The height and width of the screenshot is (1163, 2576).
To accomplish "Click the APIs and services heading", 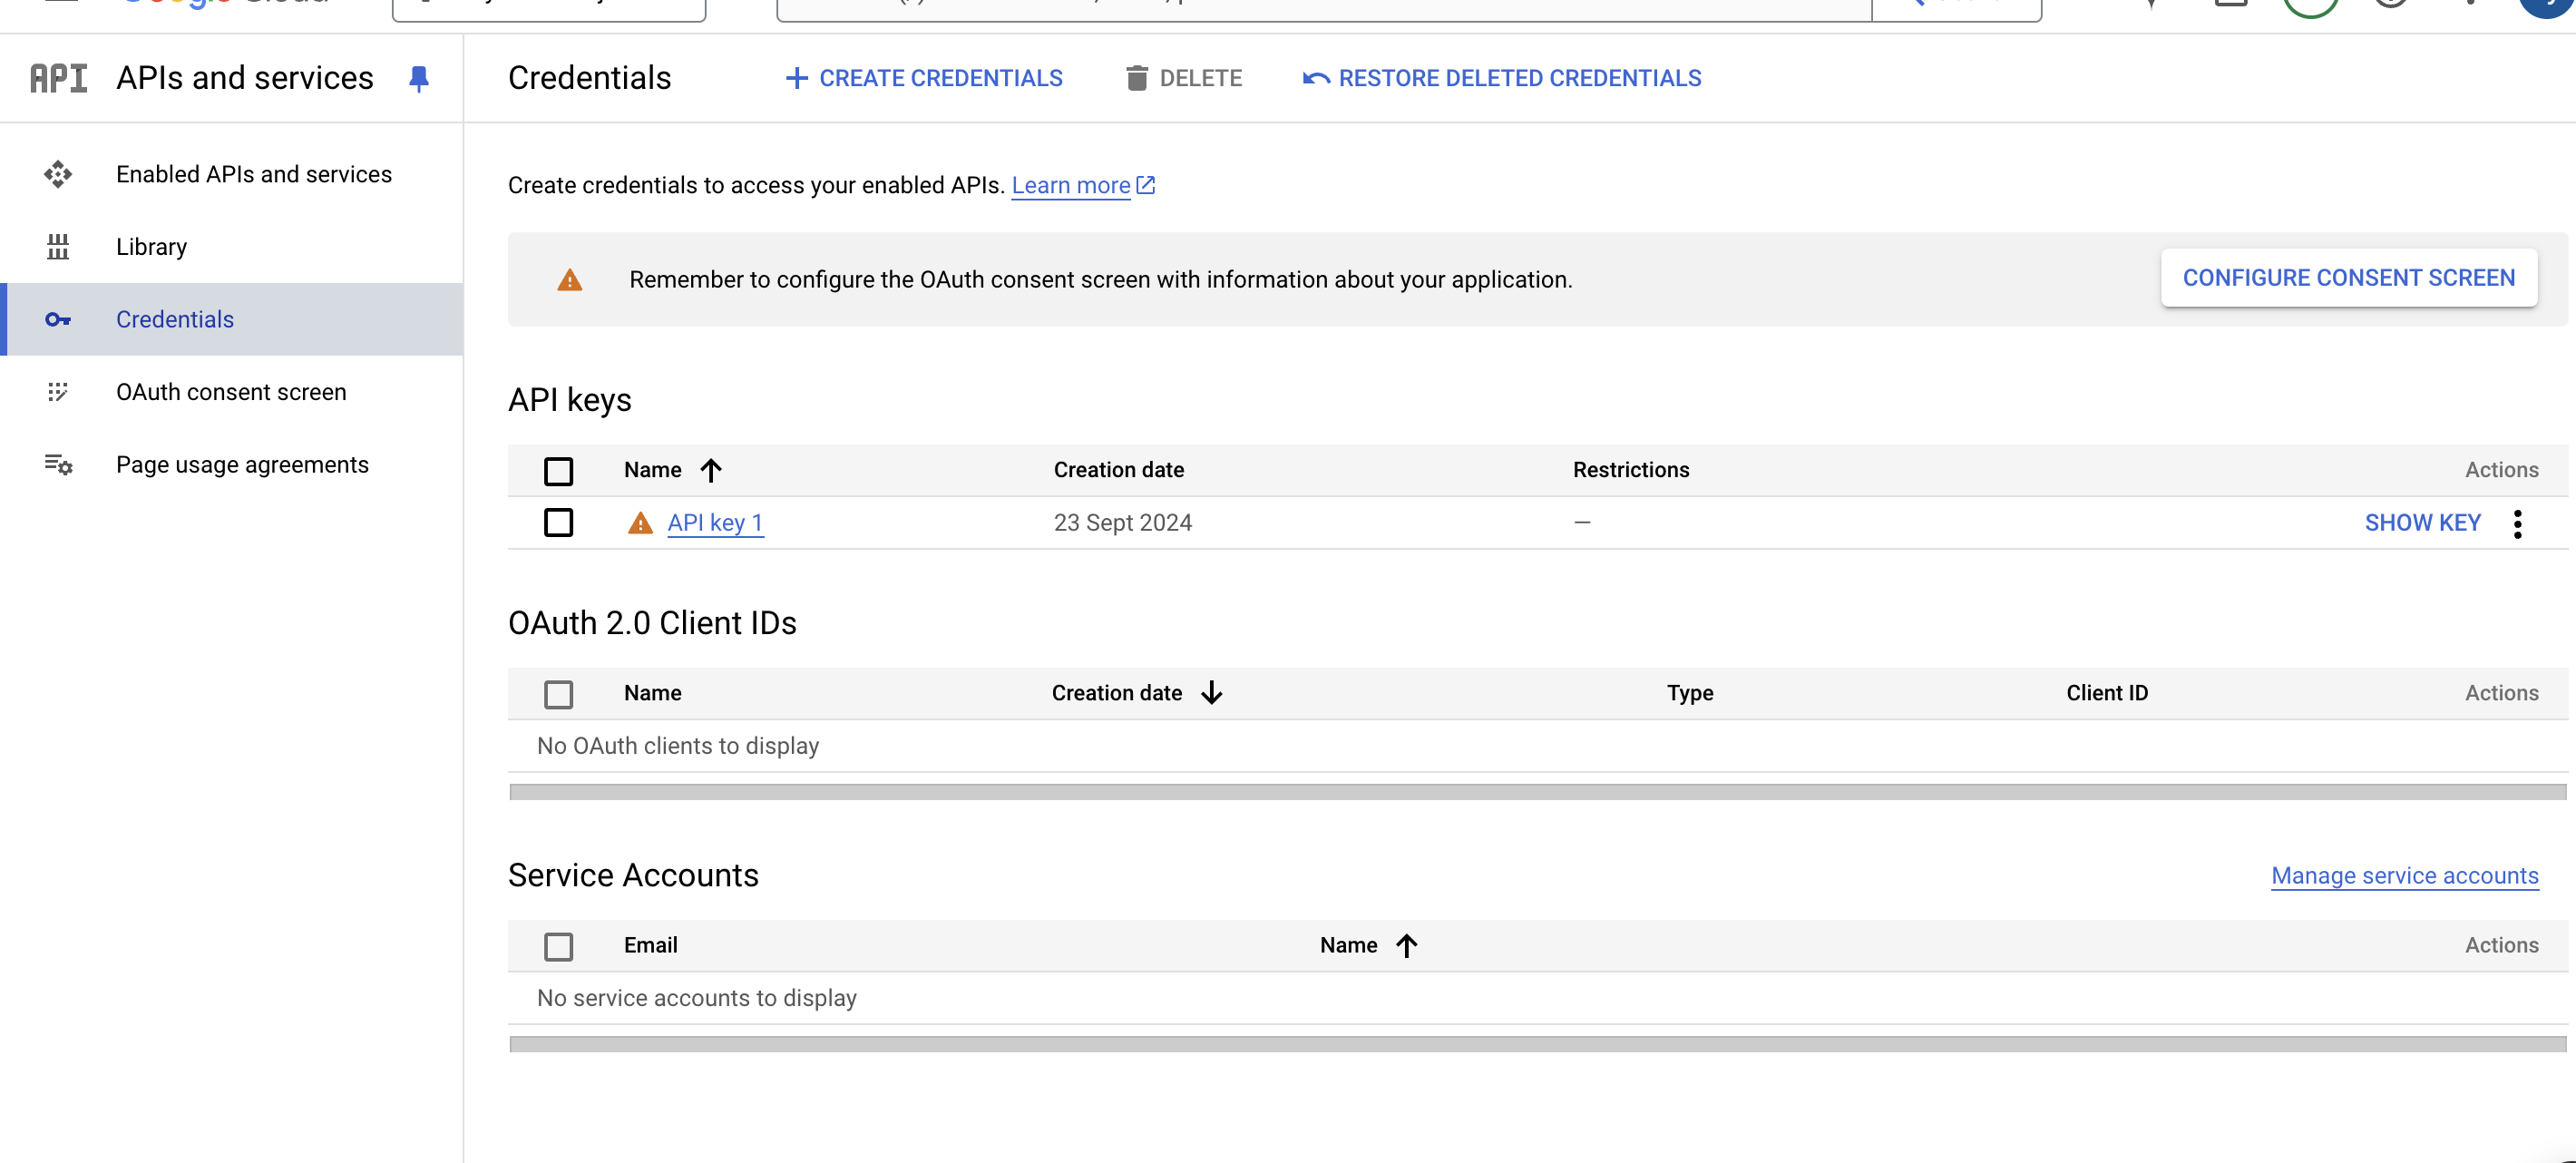I will (245, 78).
